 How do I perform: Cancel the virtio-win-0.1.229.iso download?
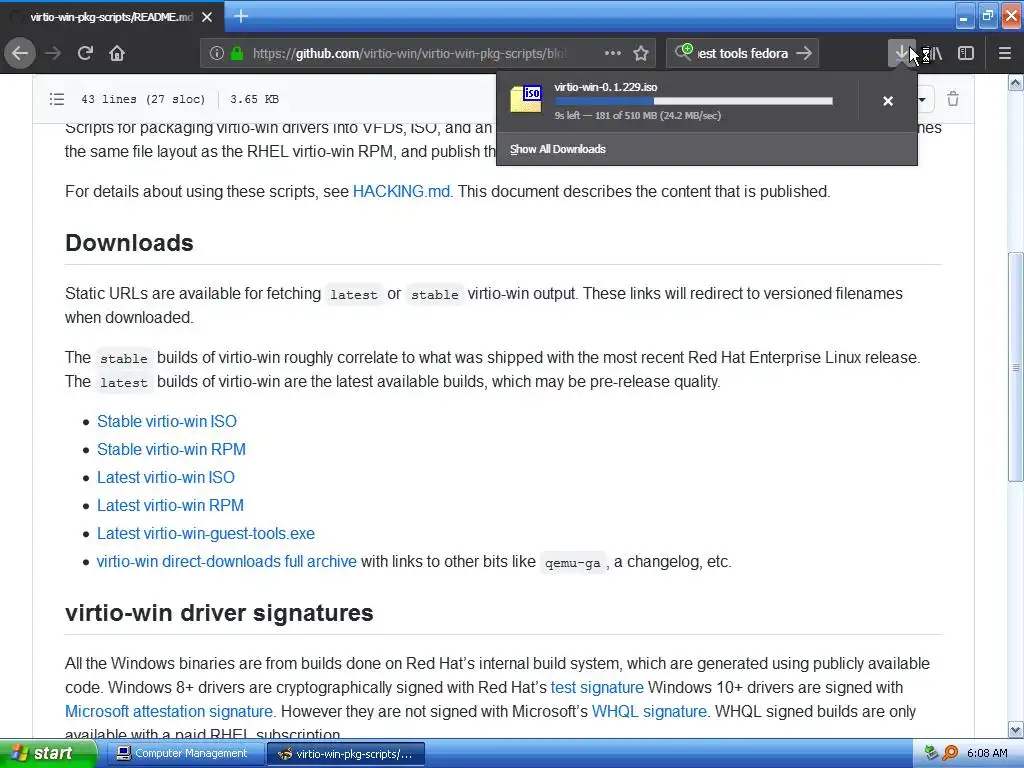[888, 101]
